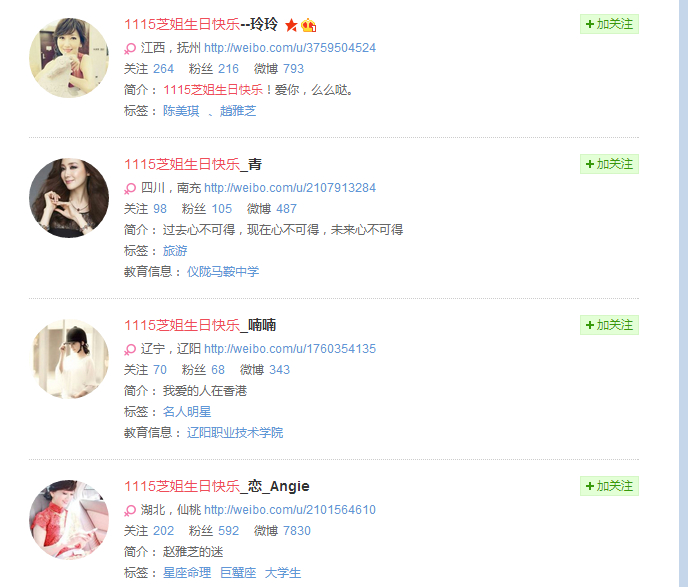Open profile avatar of user 恋_Angie

(x=69, y=520)
